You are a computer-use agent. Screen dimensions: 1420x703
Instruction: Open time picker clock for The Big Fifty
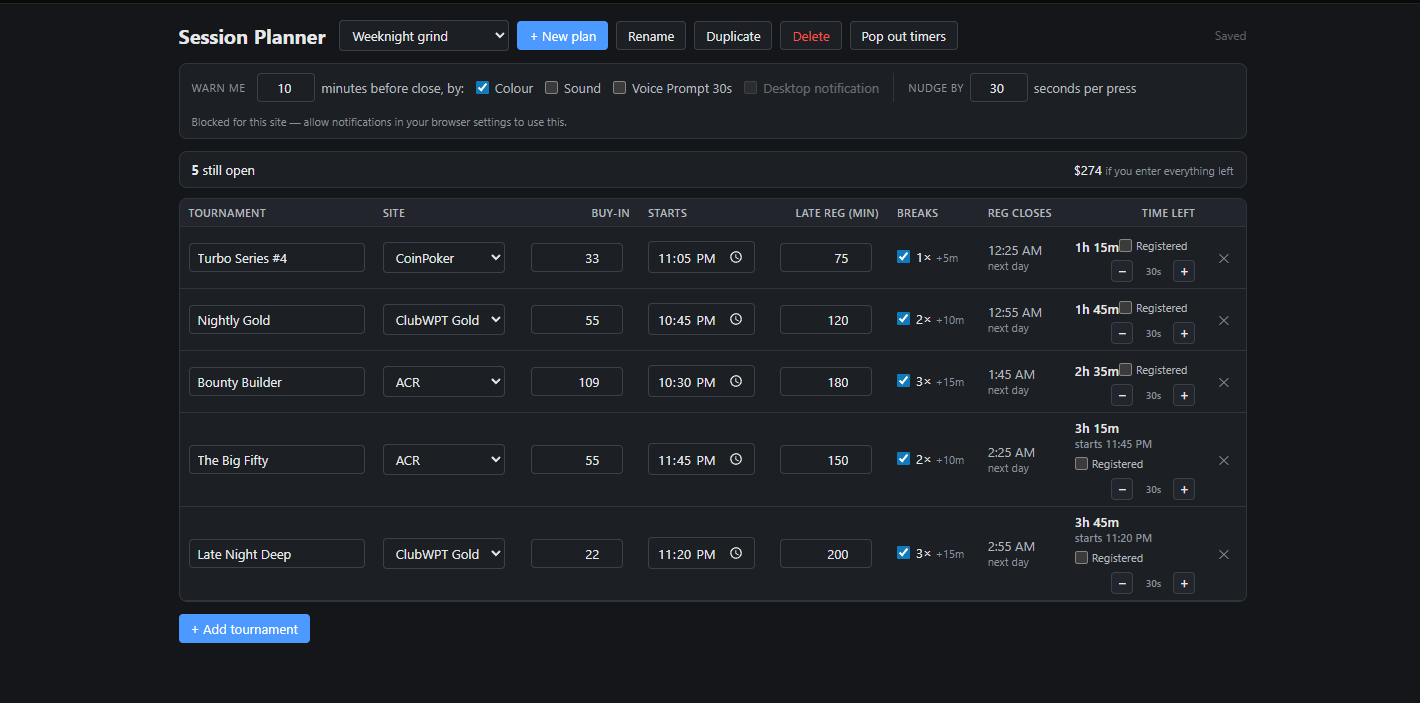pyautogui.click(x=736, y=459)
